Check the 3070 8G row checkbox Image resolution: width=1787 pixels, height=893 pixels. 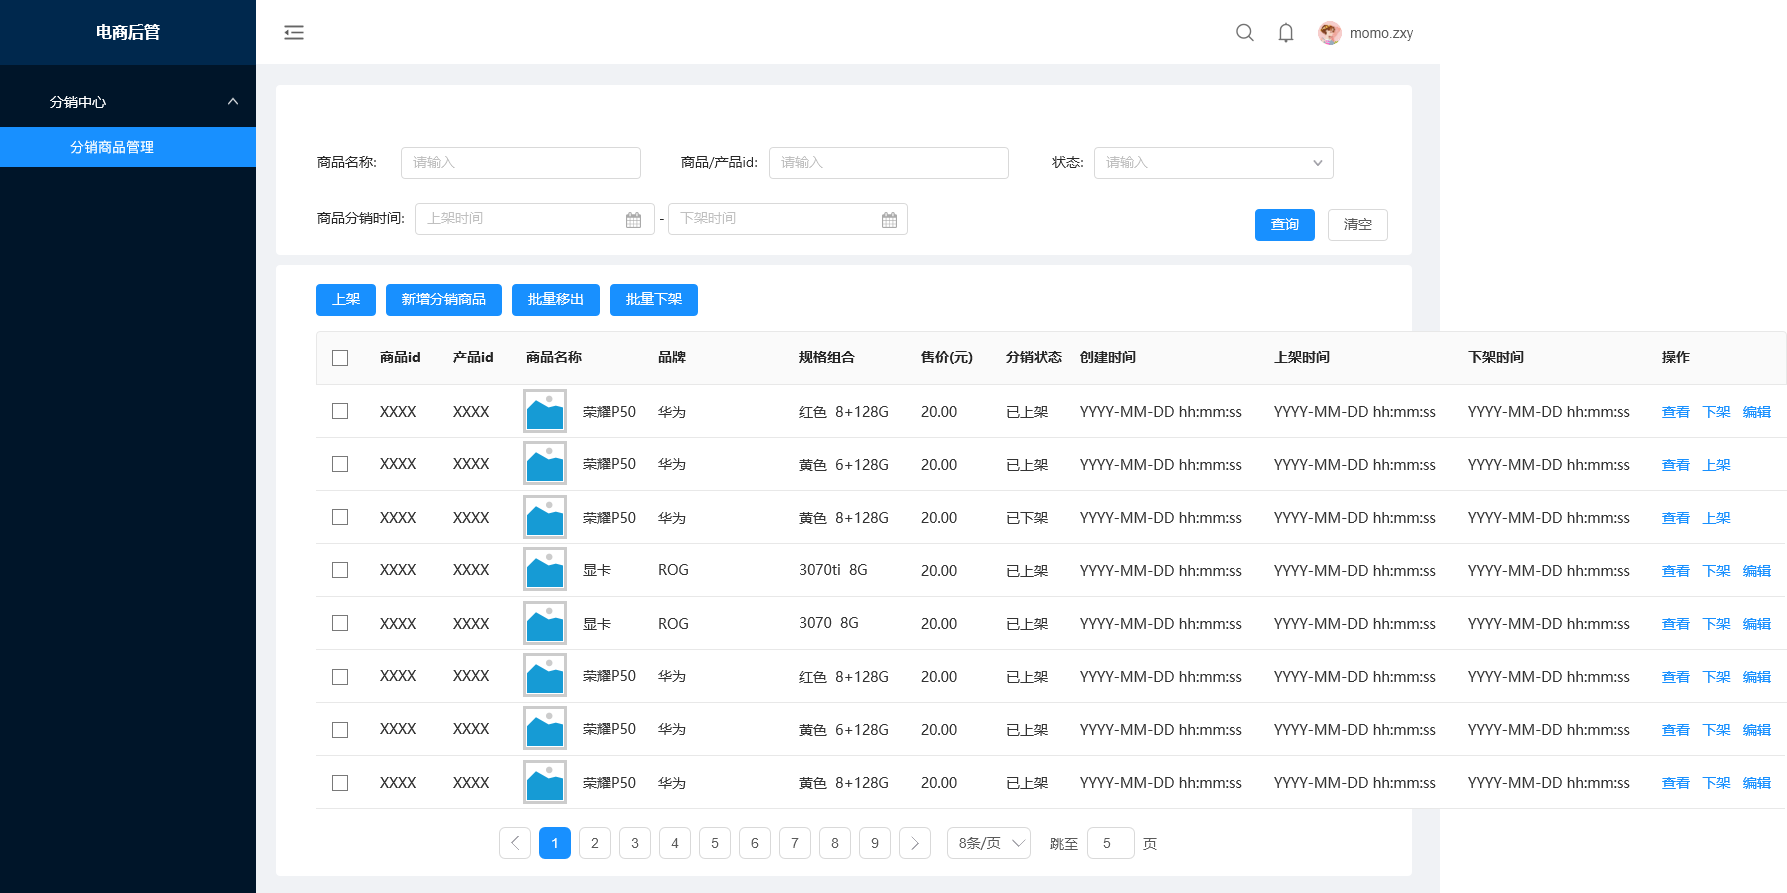coord(340,623)
